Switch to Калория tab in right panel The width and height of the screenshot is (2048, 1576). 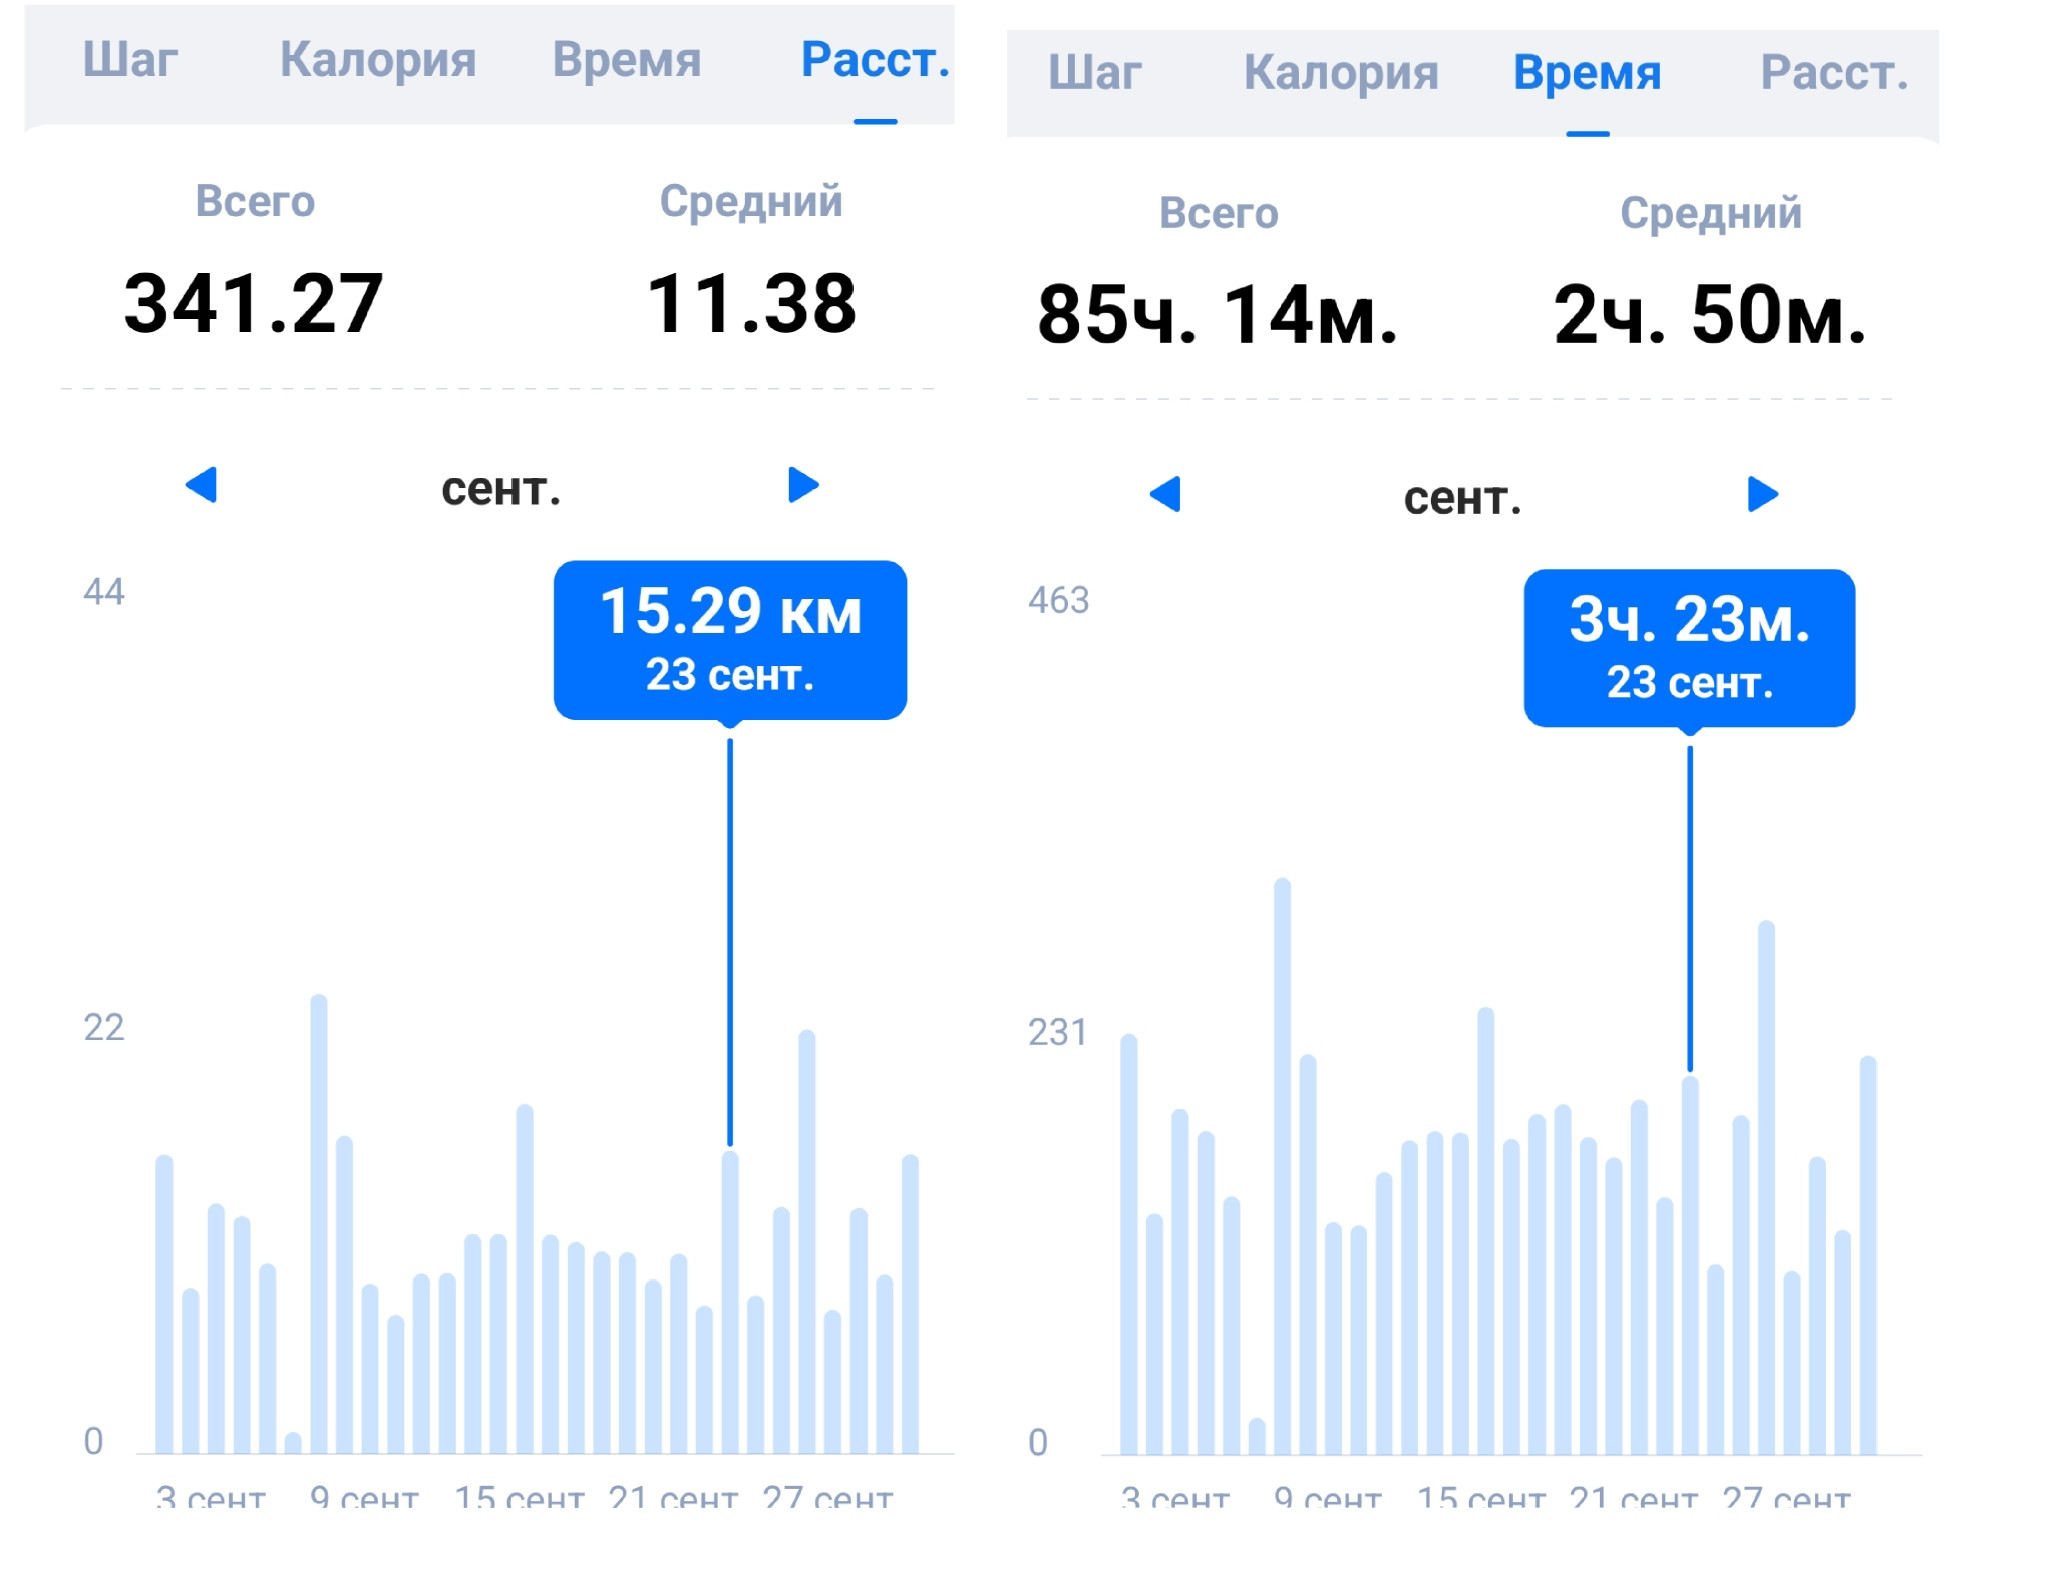[1341, 73]
